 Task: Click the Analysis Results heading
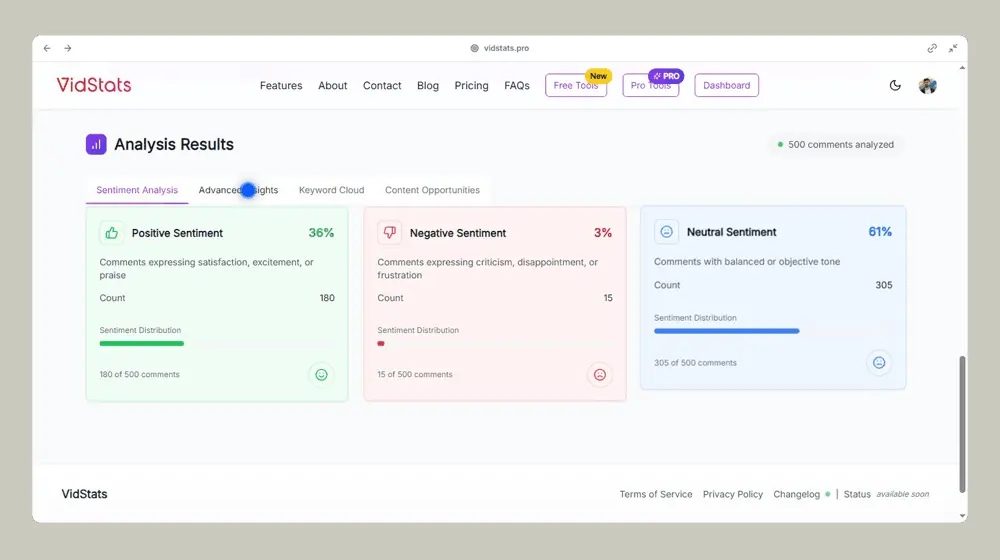[x=174, y=145]
